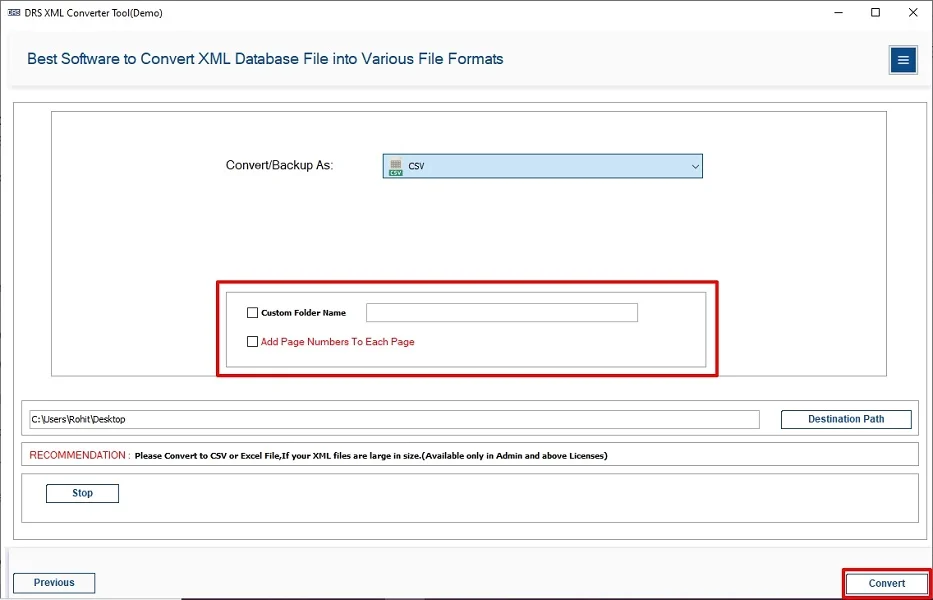Enable the Custom Folder Name checkbox

click(252, 313)
